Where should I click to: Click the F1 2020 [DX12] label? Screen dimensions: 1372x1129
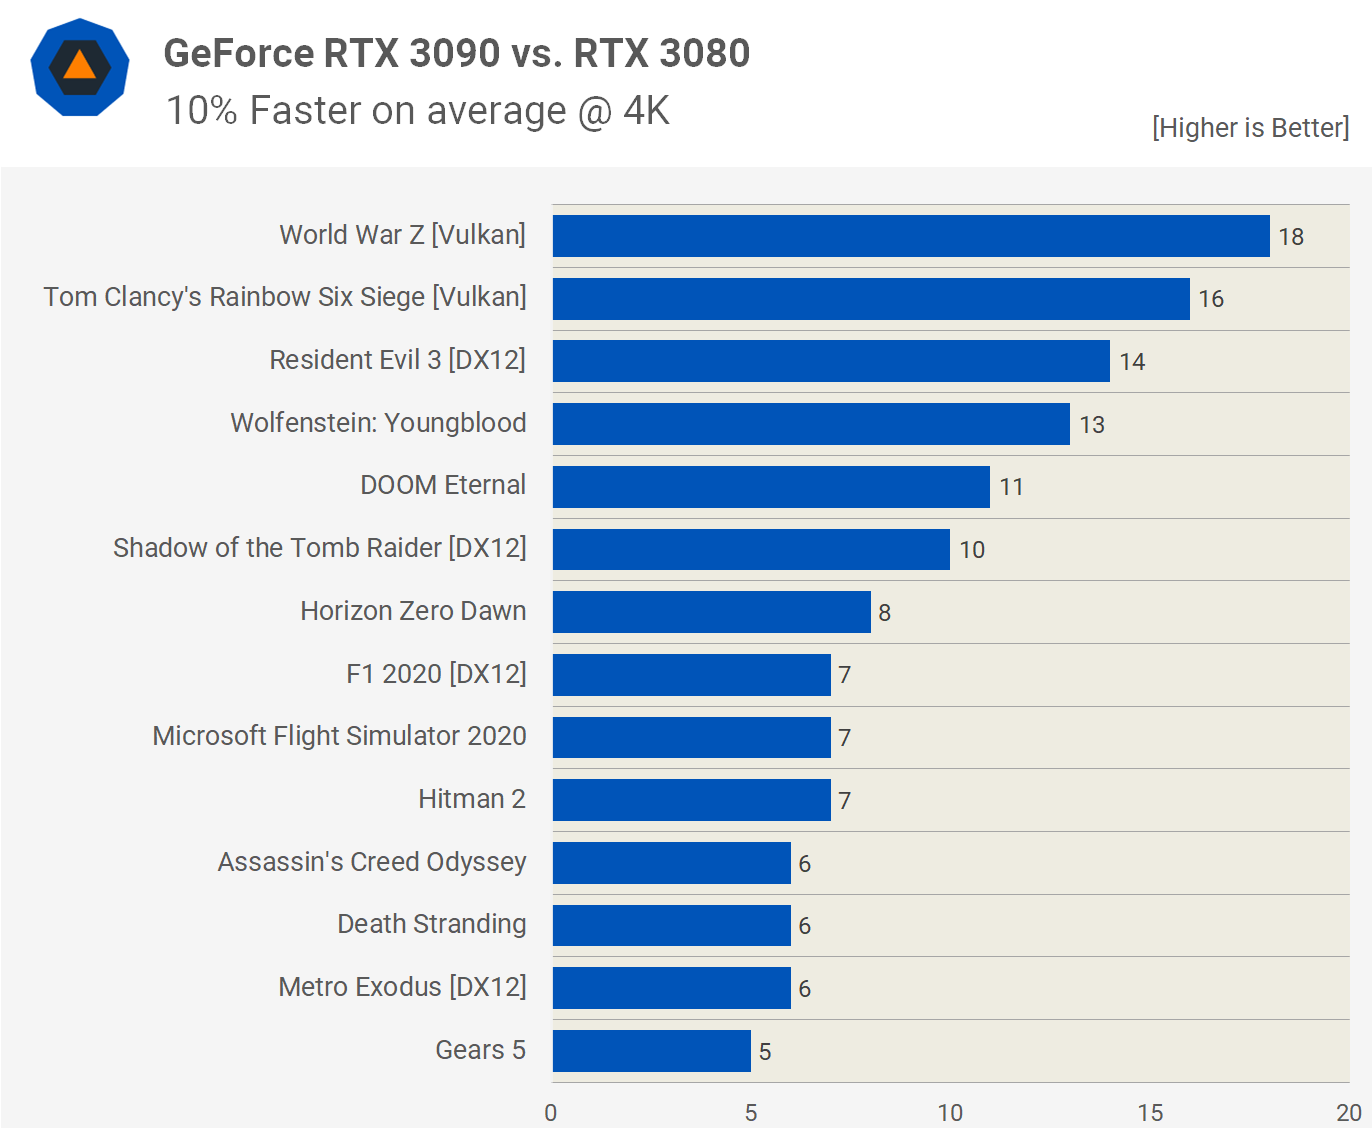click(436, 674)
